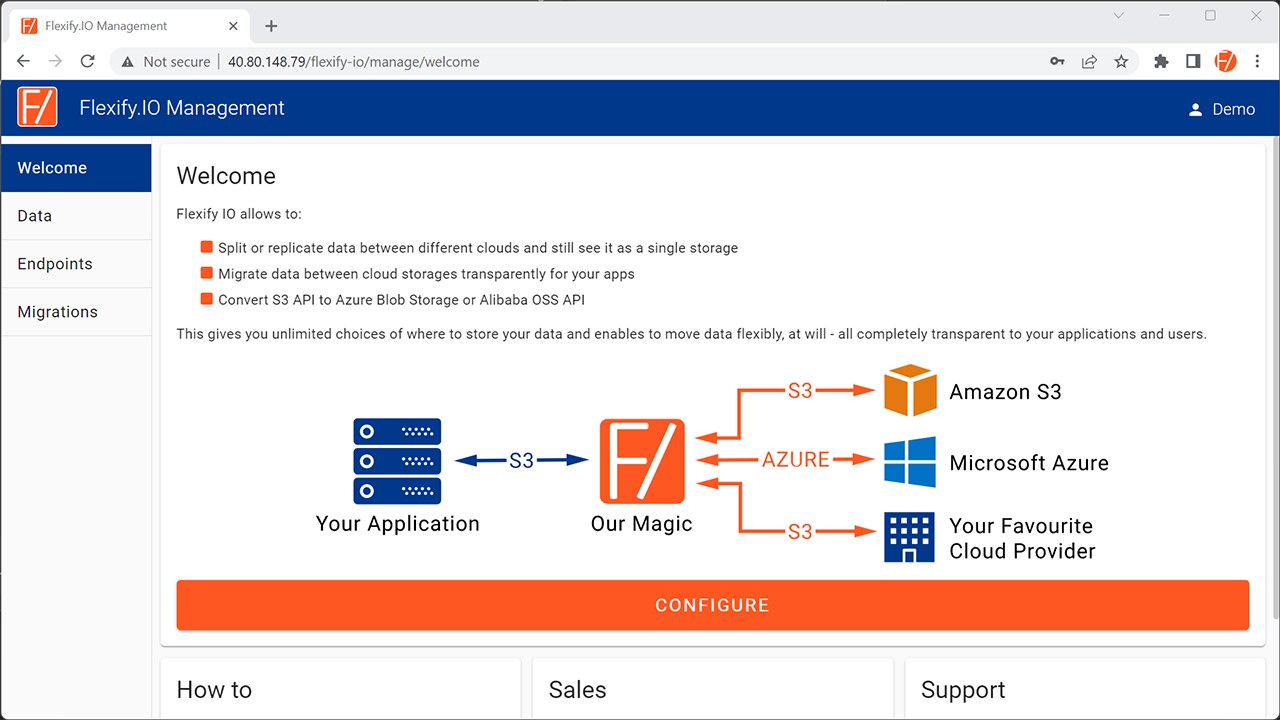Click the 'Migrate data between cloud storages' bullet
Viewport: 1280px width, 720px height.
[x=426, y=274]
